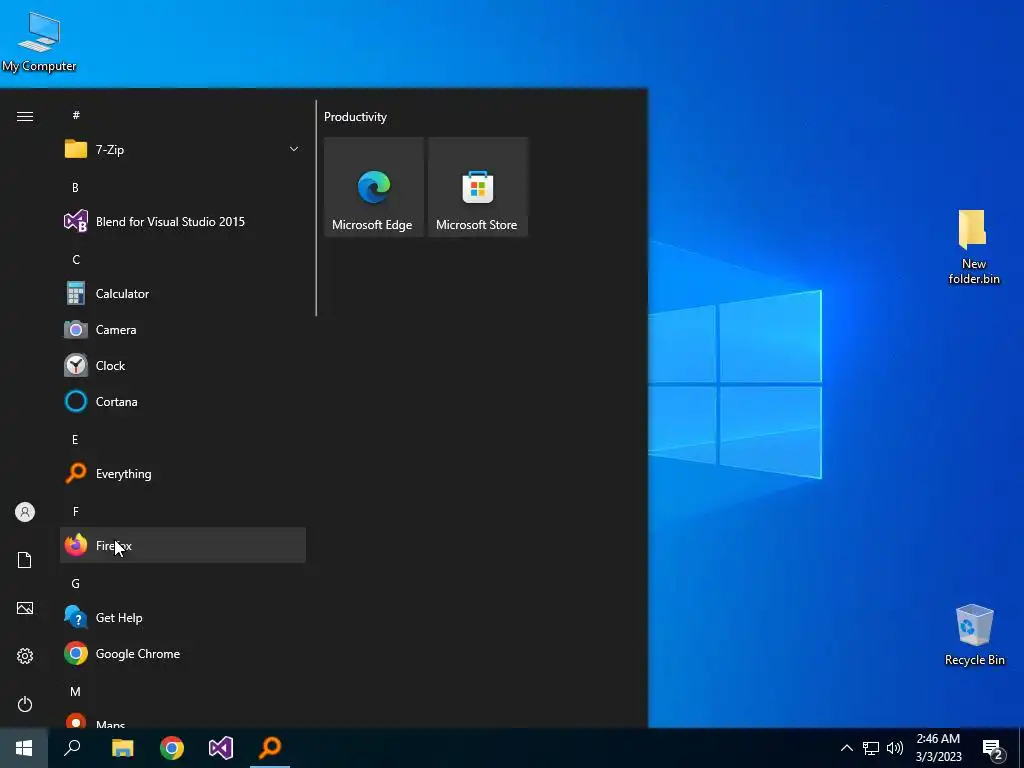Open the Documents sidebar icon

pos(25,560)
